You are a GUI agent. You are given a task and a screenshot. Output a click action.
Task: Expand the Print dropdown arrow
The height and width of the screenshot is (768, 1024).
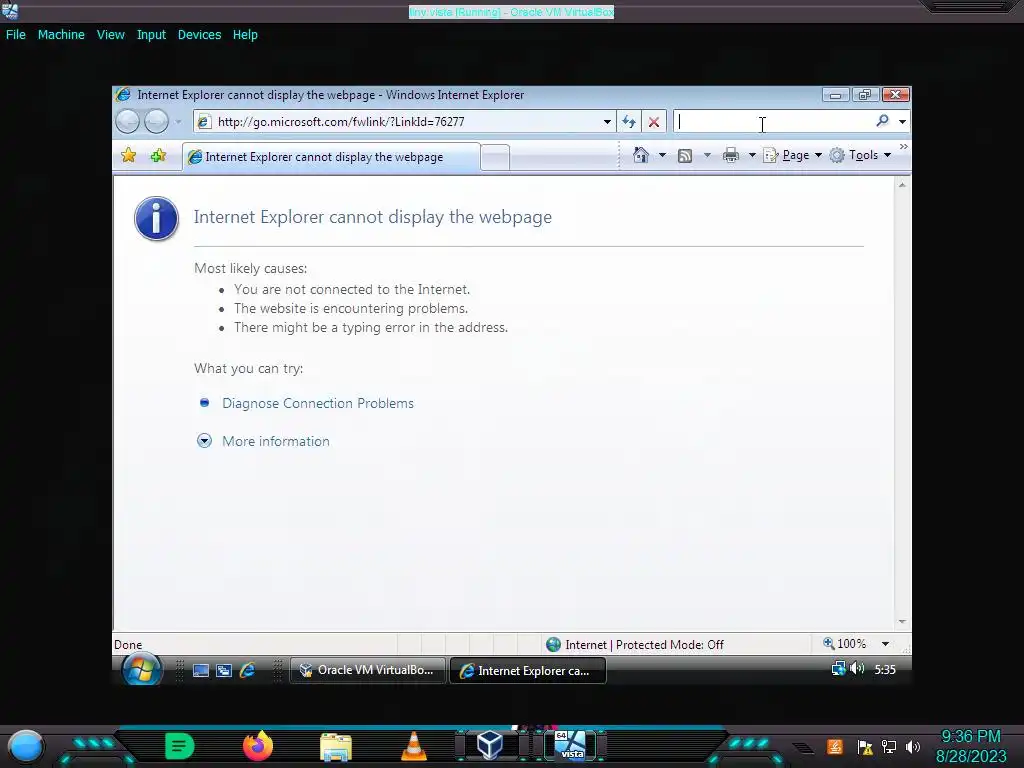752,155
